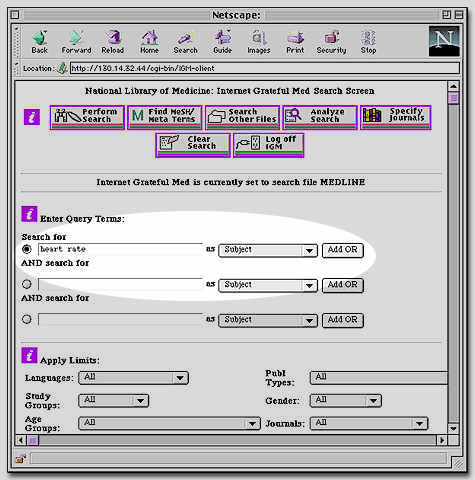Viewport: 475px width, 480px height.
Task: Open Find MeSH/Meta Terms
Action: pyautogui.click(x=165, y=117)
